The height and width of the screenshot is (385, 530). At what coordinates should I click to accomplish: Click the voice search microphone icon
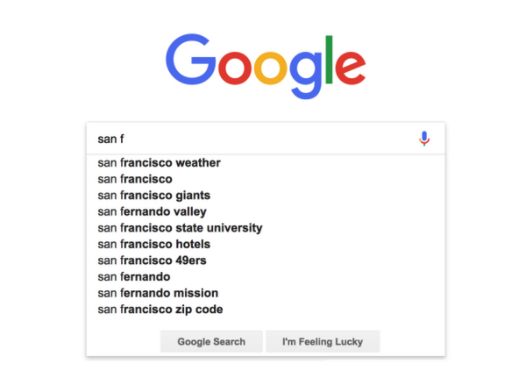click(x=424, y=139)
